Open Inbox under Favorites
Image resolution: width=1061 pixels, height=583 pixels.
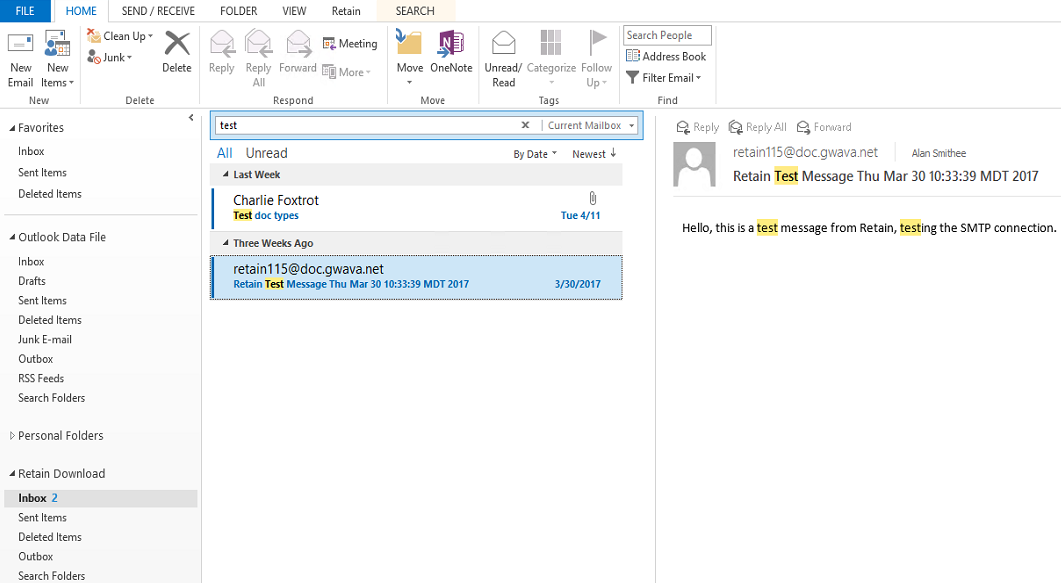point(31,151)
